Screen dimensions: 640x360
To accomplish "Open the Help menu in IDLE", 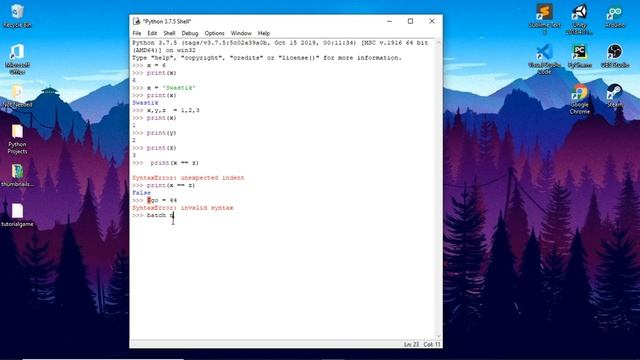I will (264, 33).
